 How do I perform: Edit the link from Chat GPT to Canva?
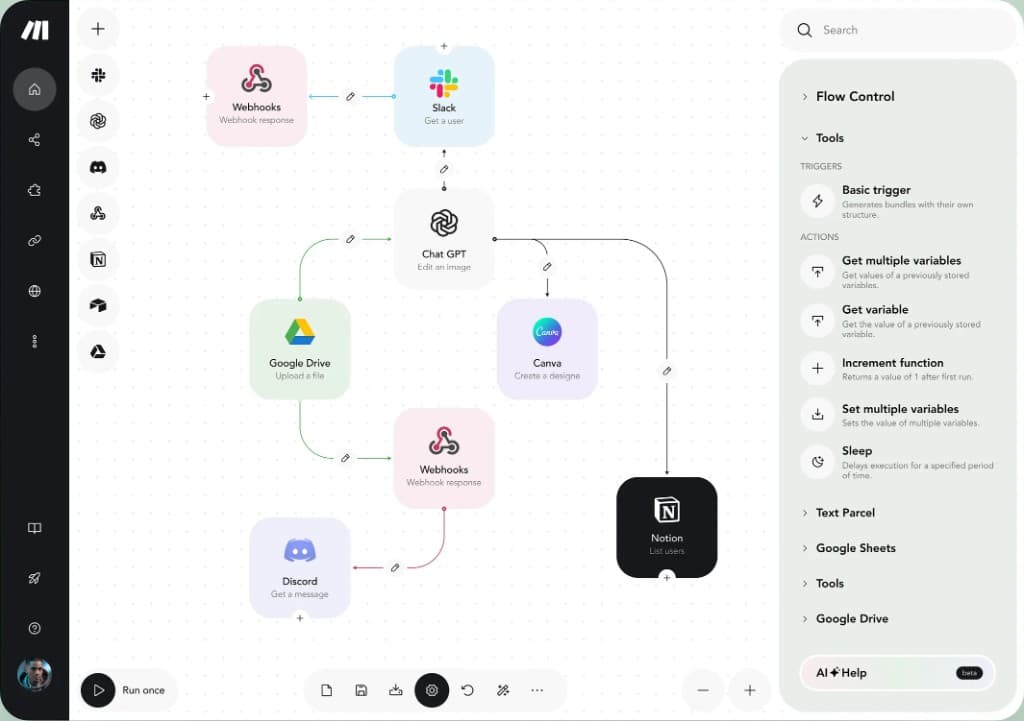[x=547, y=266]
